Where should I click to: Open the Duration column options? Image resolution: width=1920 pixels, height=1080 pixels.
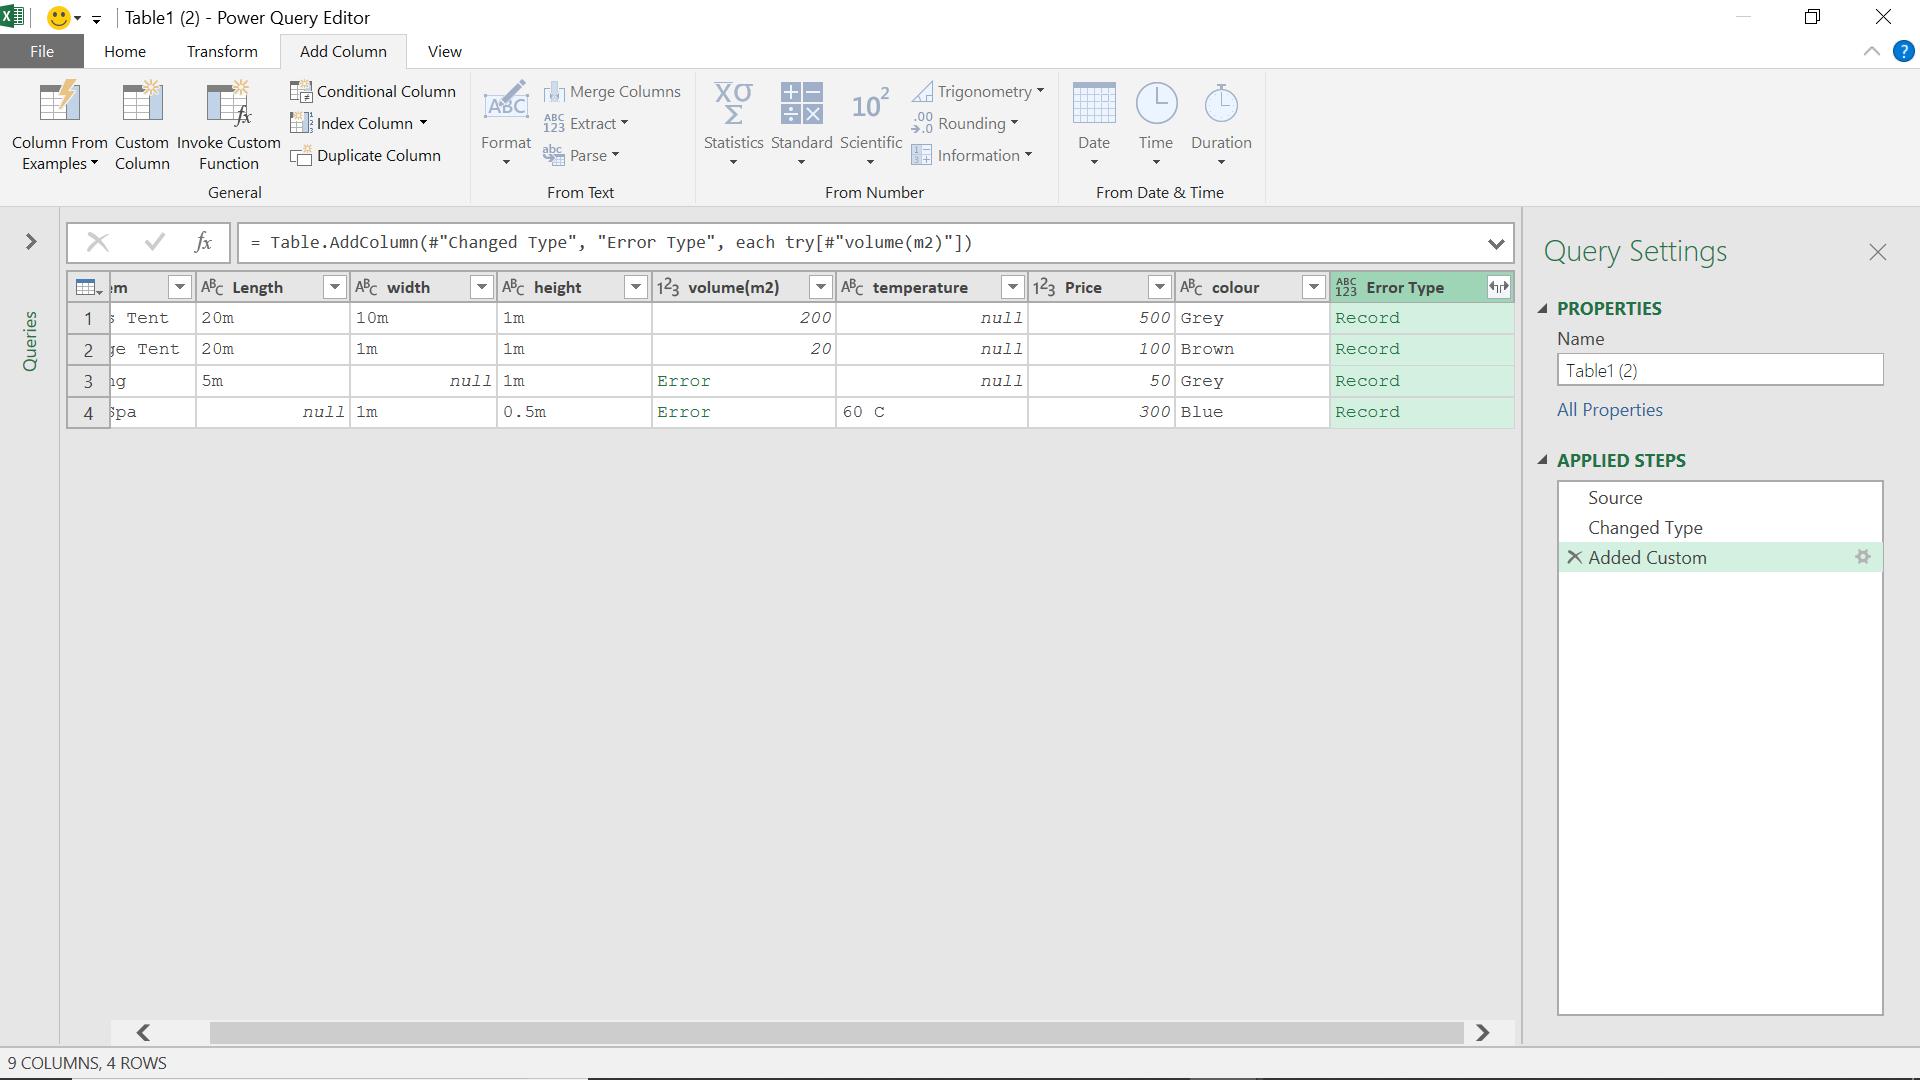pos(1221,126)
